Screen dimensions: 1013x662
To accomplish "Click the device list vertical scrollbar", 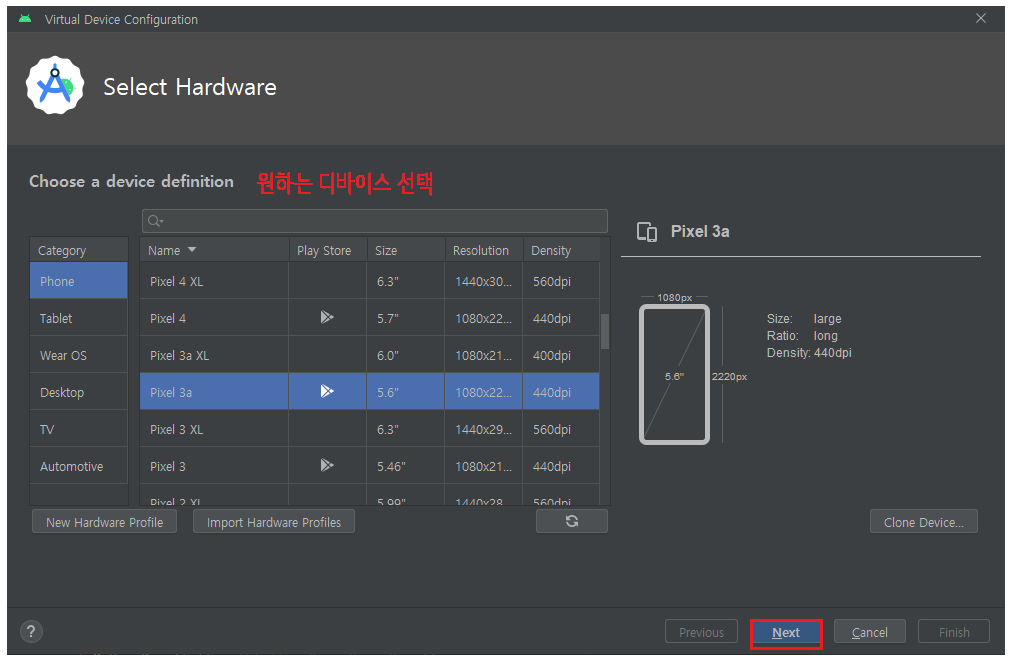I will (605, 331).
